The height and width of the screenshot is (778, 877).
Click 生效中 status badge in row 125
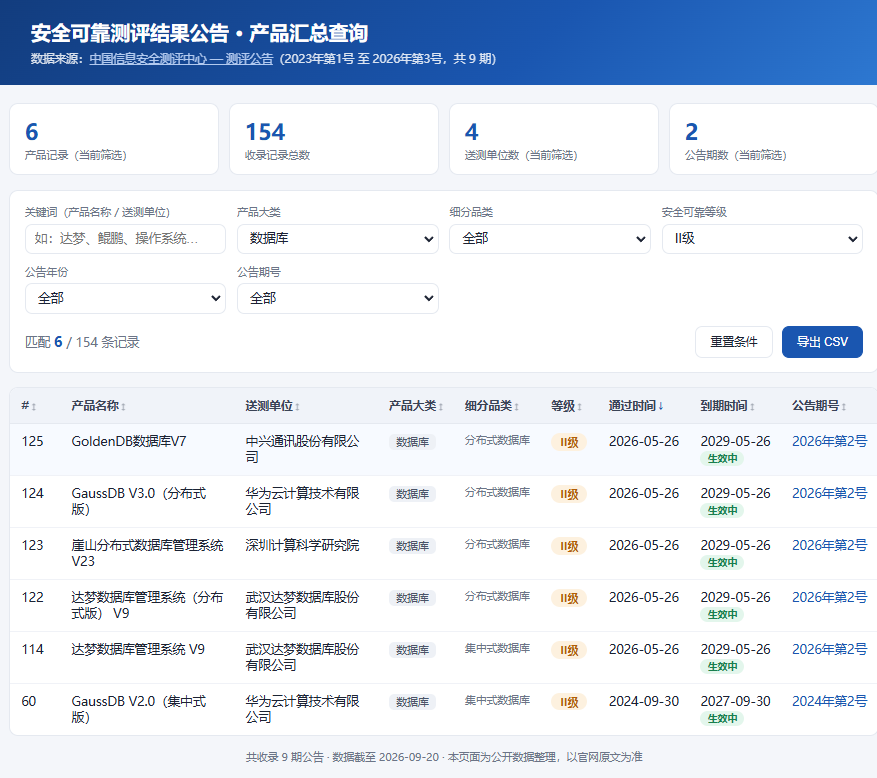pos(722,459)
